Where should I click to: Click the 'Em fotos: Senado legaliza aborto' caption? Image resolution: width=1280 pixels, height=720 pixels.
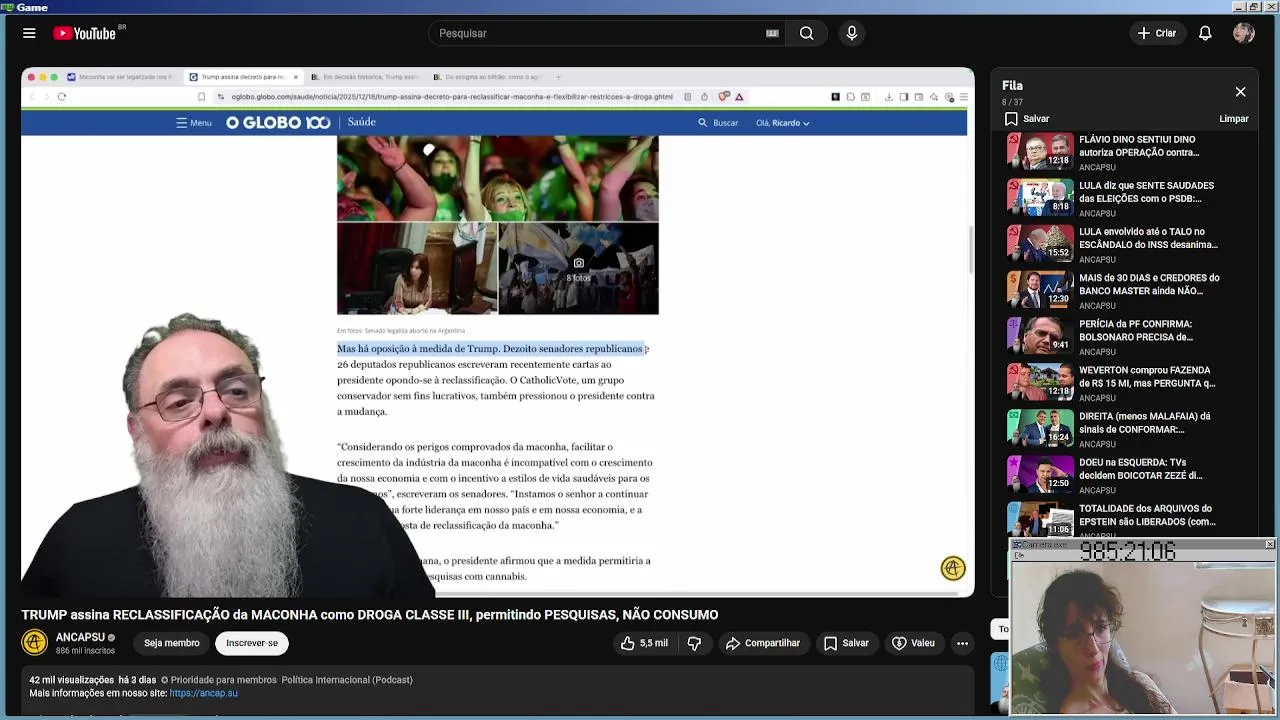(x=401, y=331)
